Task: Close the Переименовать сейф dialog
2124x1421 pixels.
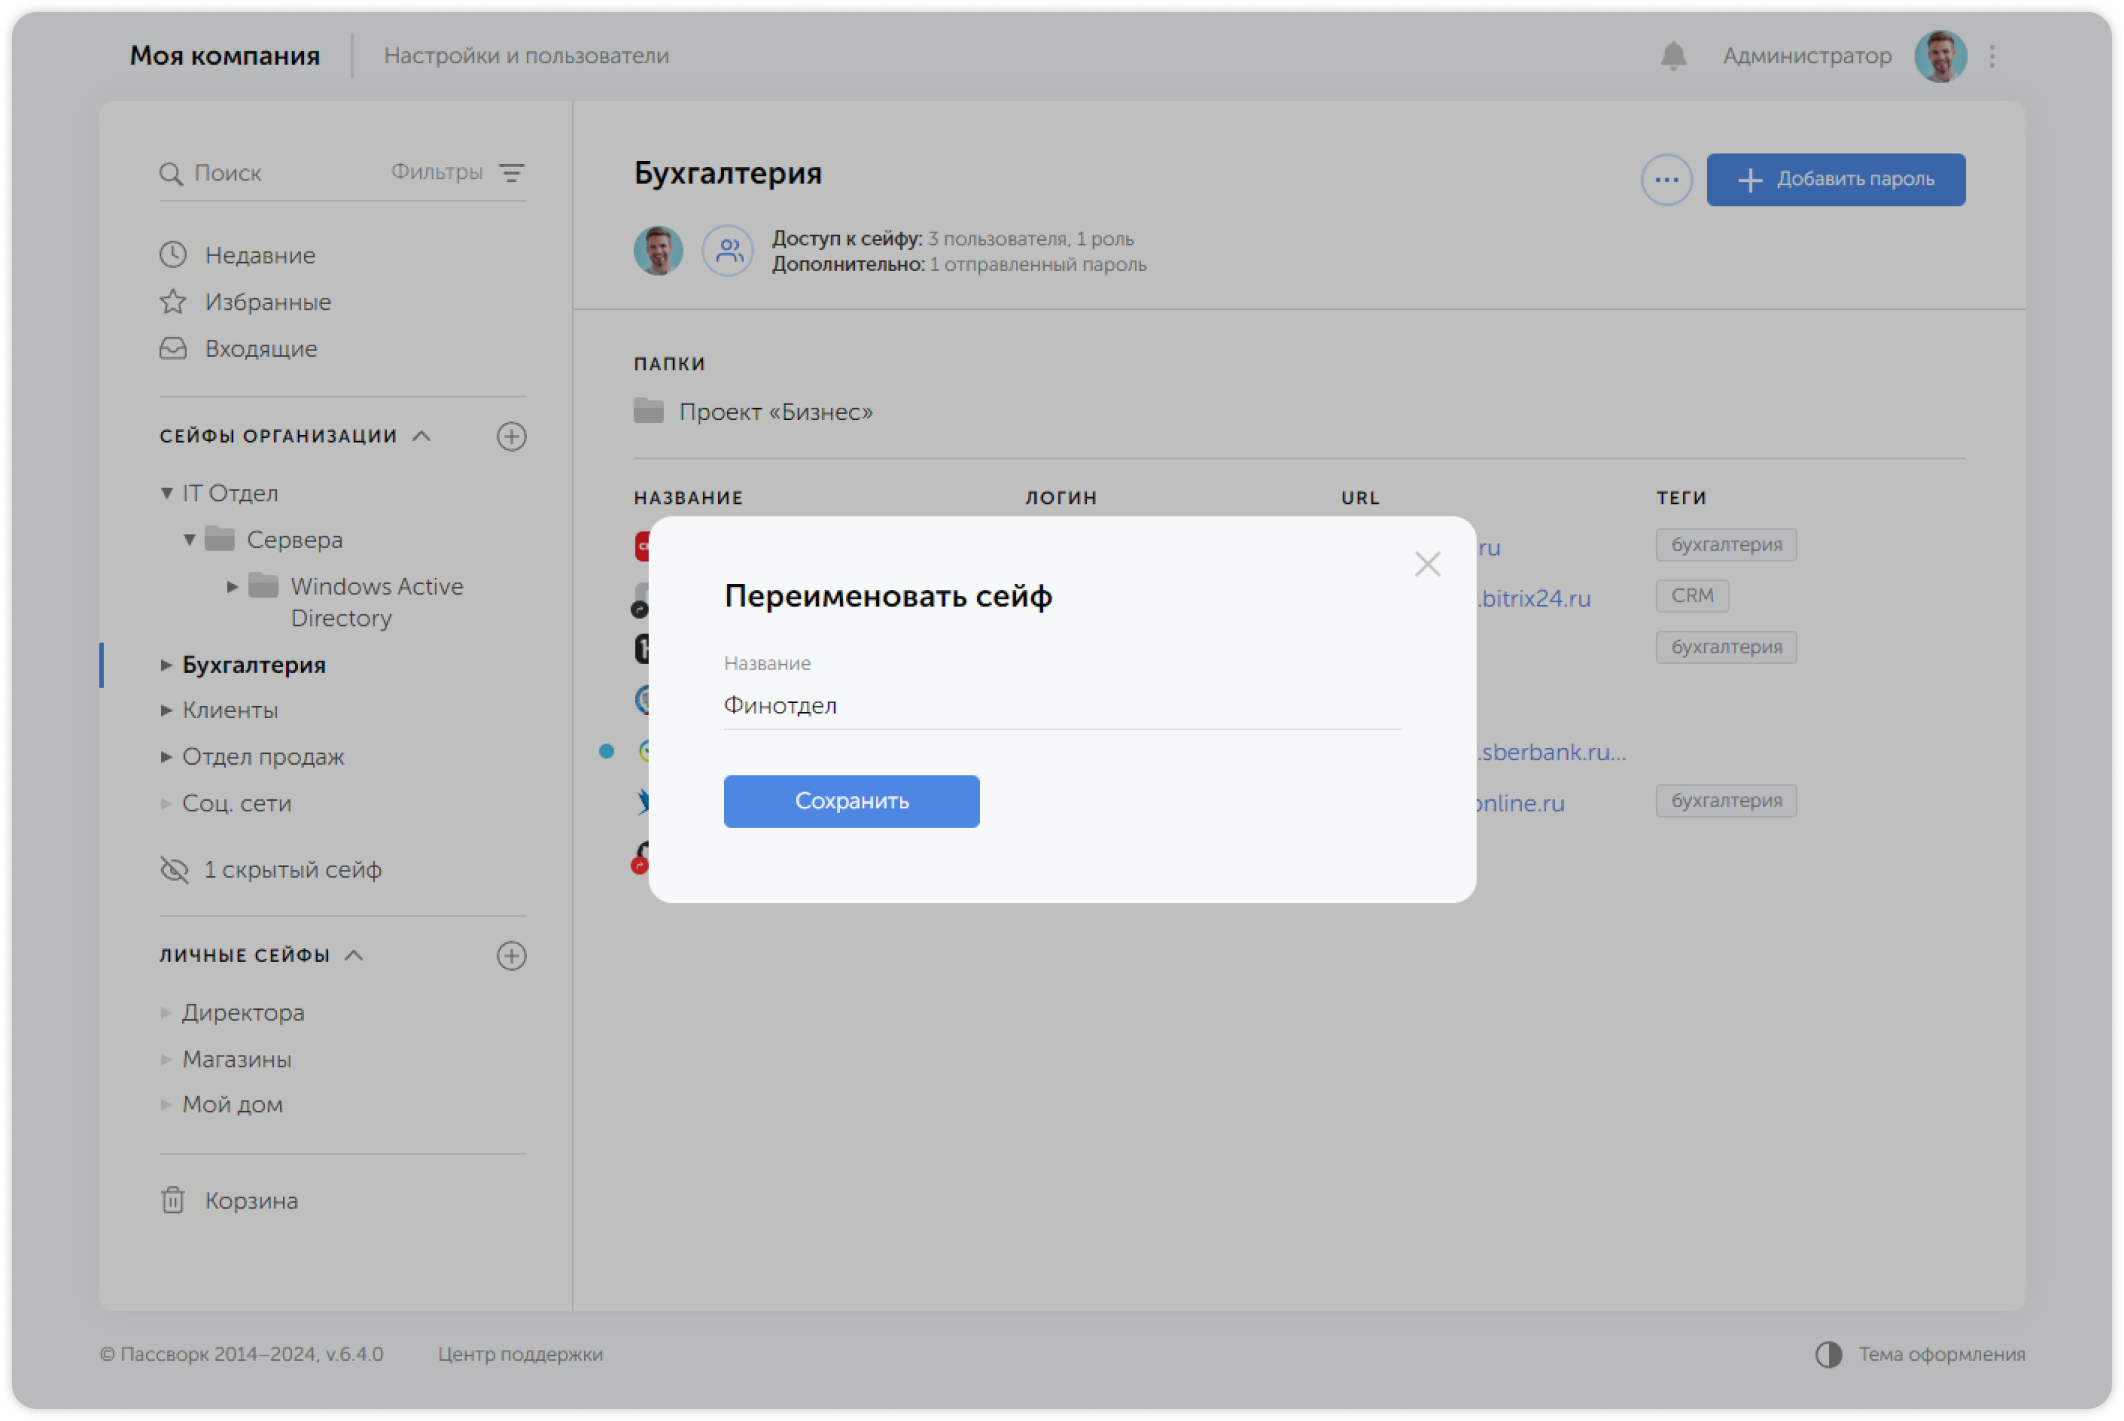Action: (1427, 564)
